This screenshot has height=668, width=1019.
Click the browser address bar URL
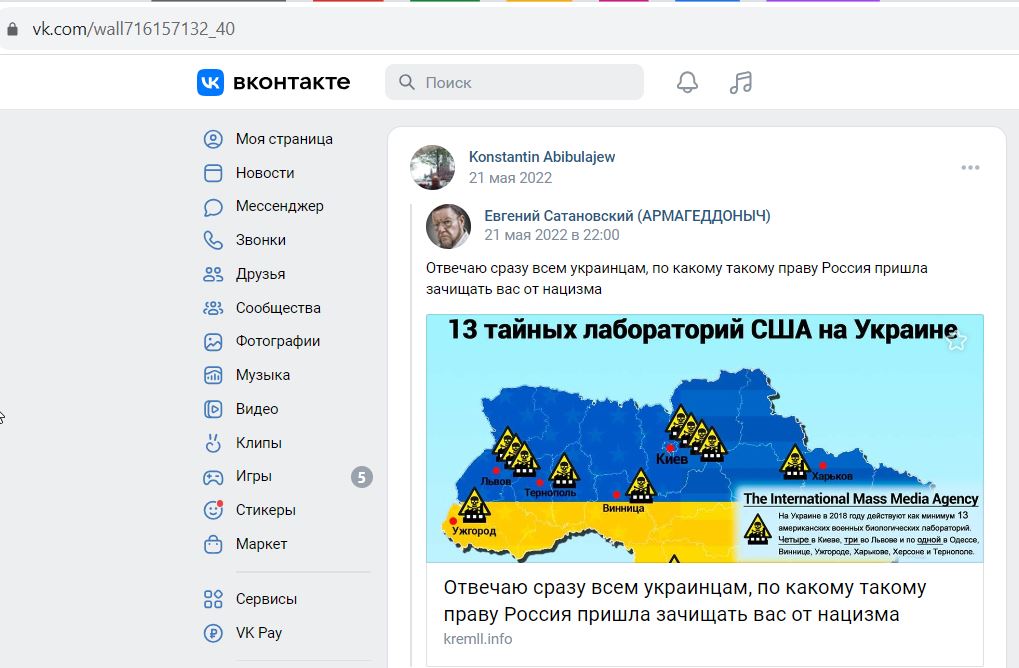tap(134, 29)
